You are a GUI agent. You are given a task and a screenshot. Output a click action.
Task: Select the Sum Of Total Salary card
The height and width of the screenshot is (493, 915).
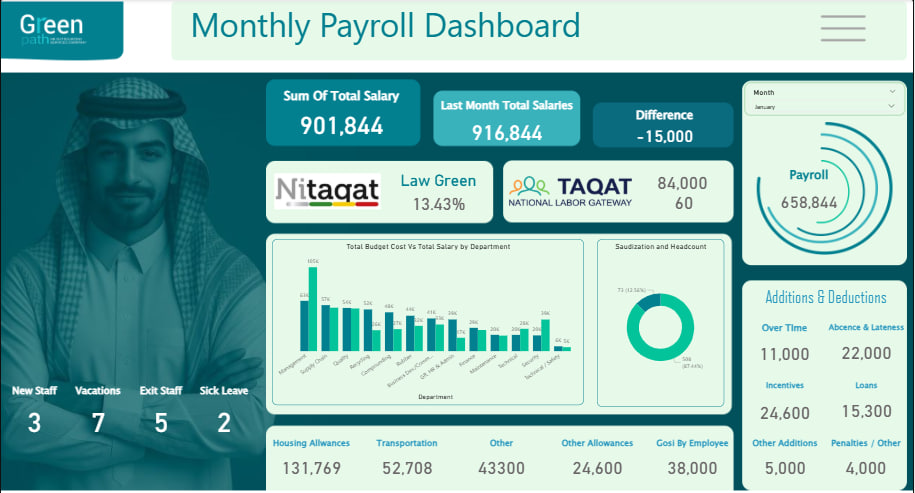[341, 113]
